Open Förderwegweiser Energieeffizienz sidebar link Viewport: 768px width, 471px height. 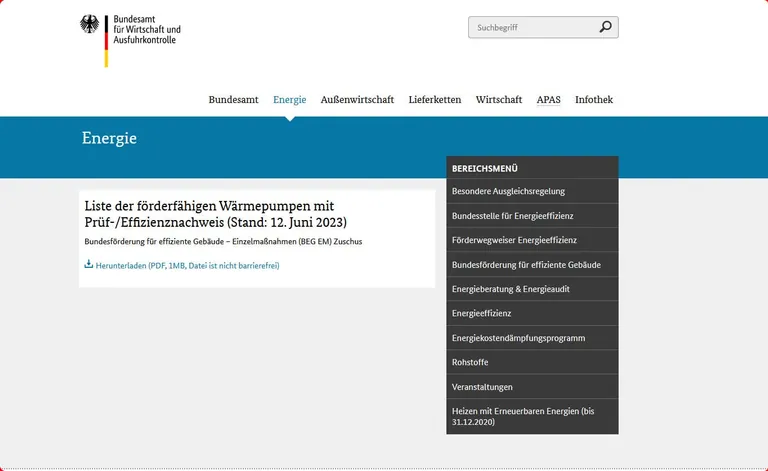click(514, 240)
